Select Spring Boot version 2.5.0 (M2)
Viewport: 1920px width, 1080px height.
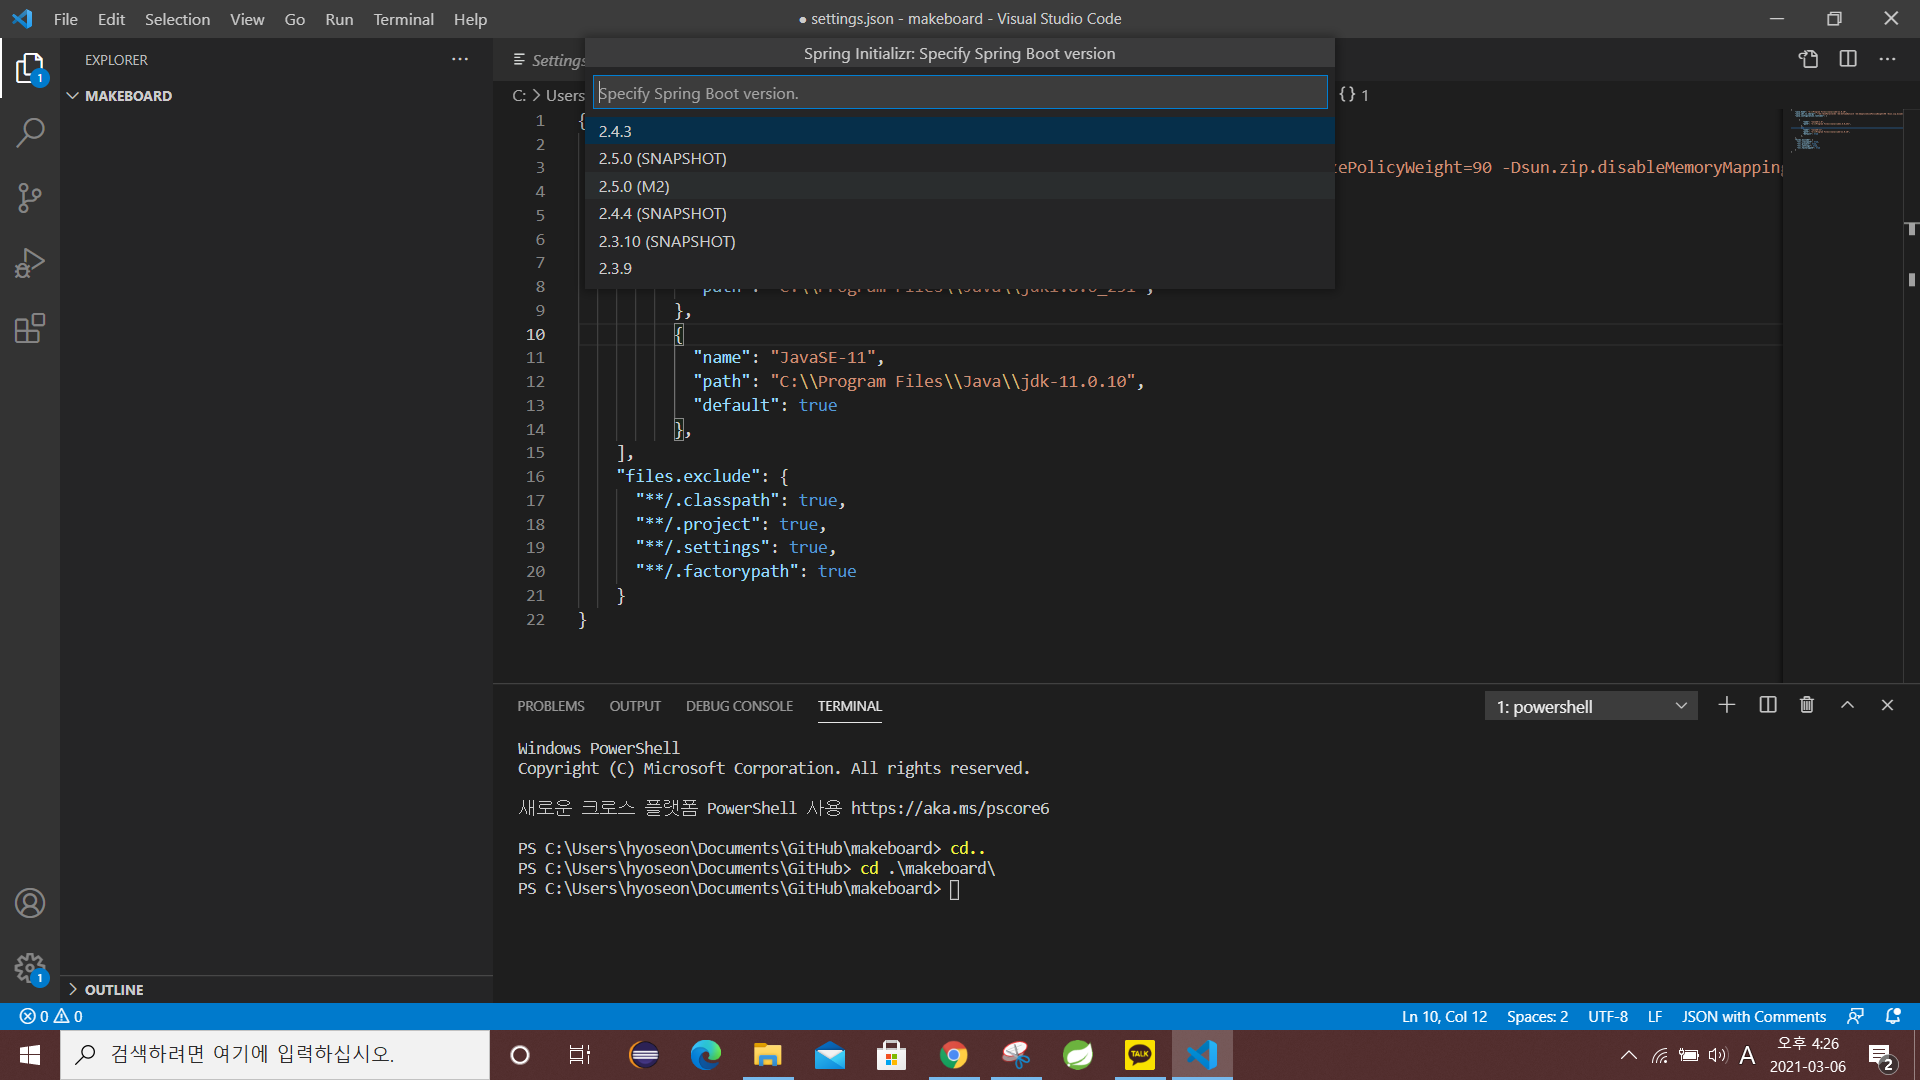pos(634,186)
